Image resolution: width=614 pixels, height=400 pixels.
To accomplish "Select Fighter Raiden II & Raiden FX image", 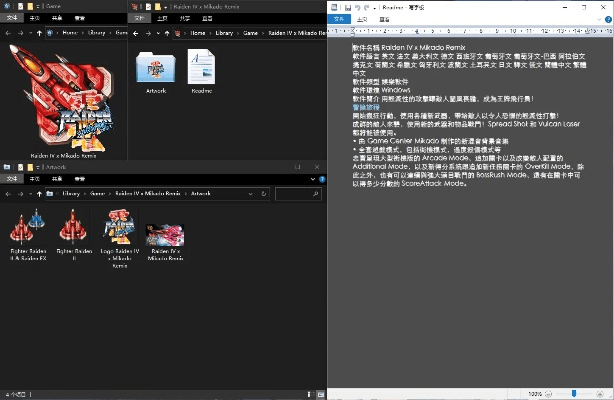I will 28,234.
